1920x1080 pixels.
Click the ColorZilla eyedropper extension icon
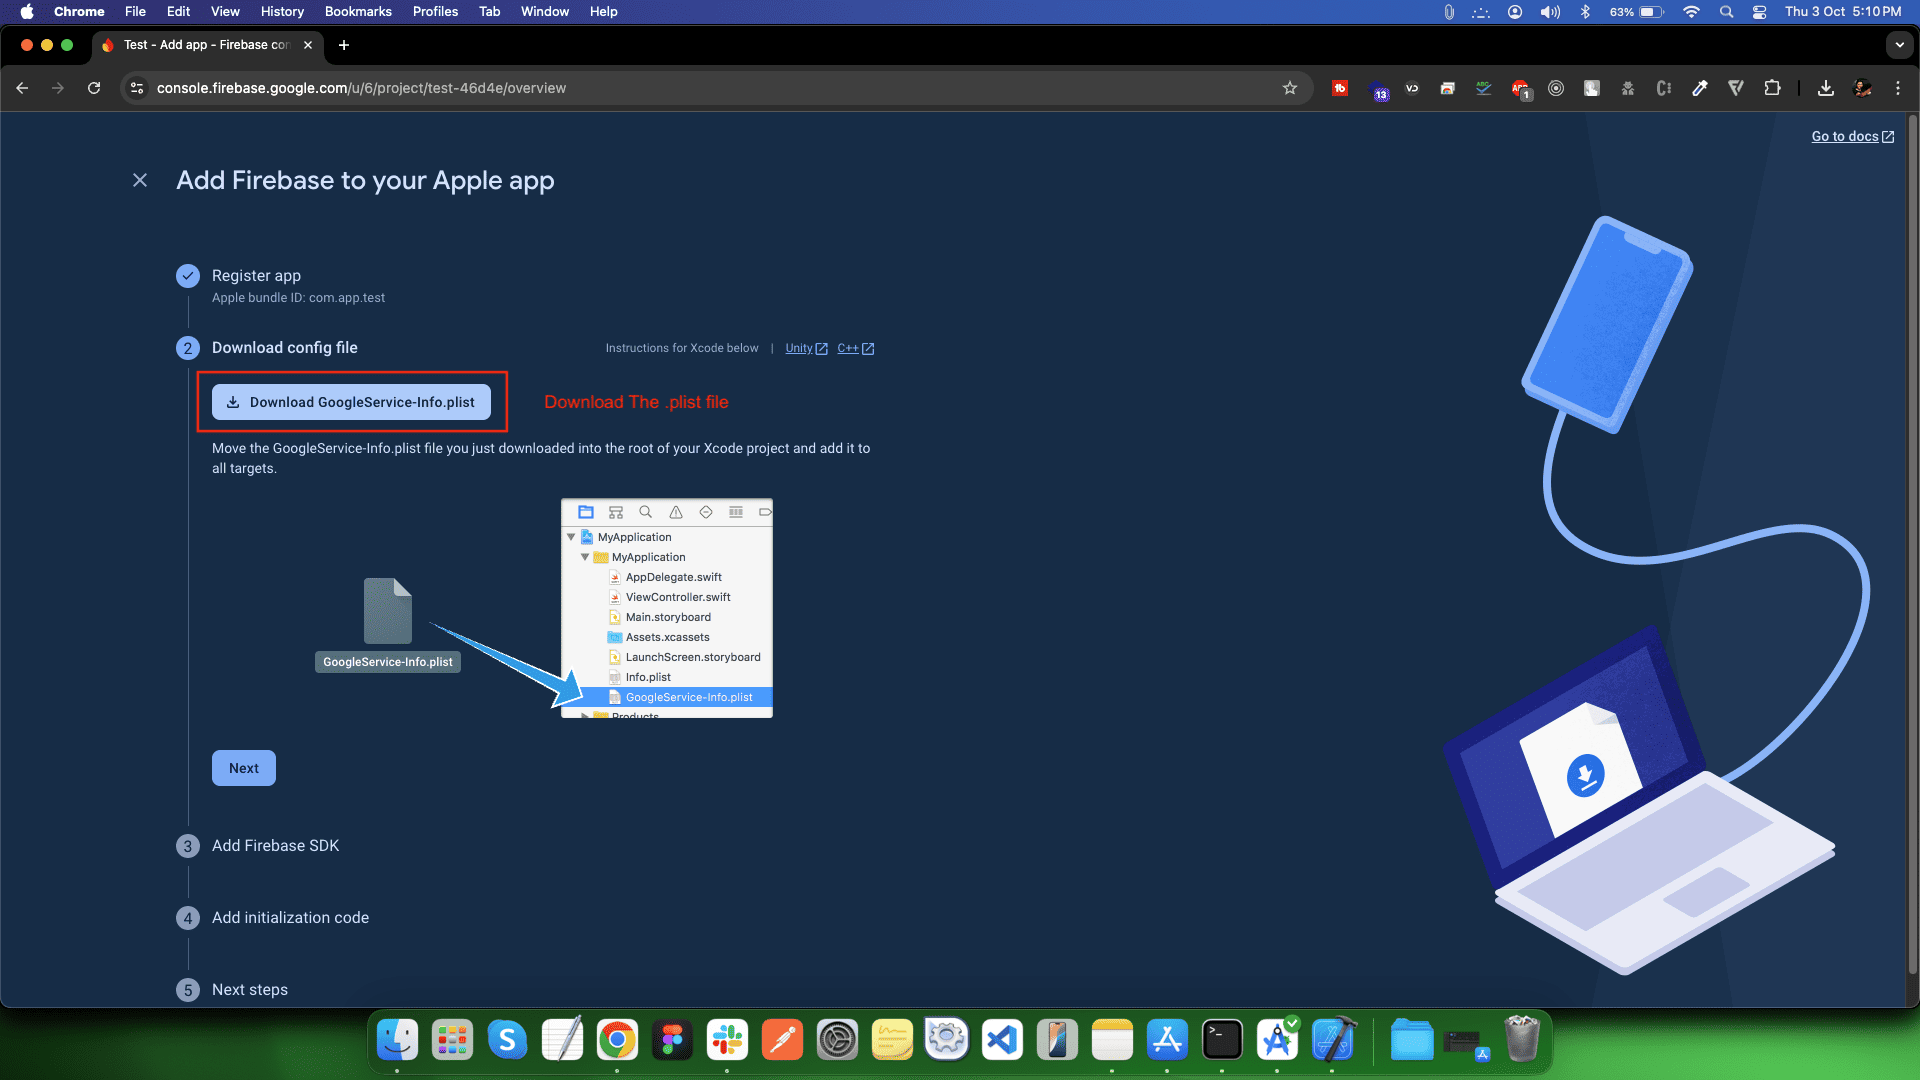click(1700, 88)
